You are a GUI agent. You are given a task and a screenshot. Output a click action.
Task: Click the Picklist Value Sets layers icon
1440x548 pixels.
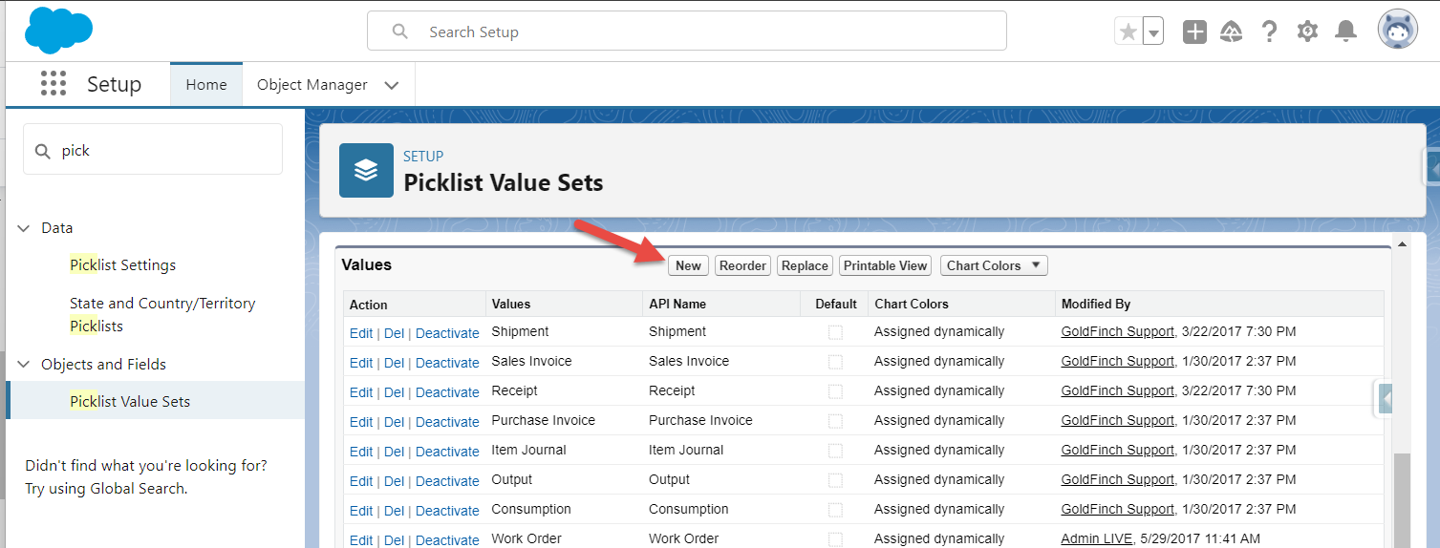tap(366, 170)
